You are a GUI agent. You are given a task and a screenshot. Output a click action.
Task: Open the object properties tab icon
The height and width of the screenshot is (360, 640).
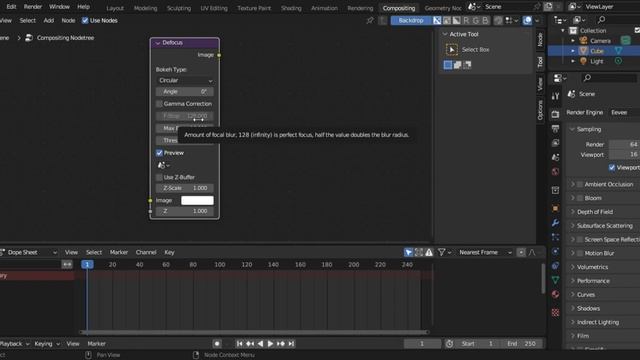(x=555, y=209)
